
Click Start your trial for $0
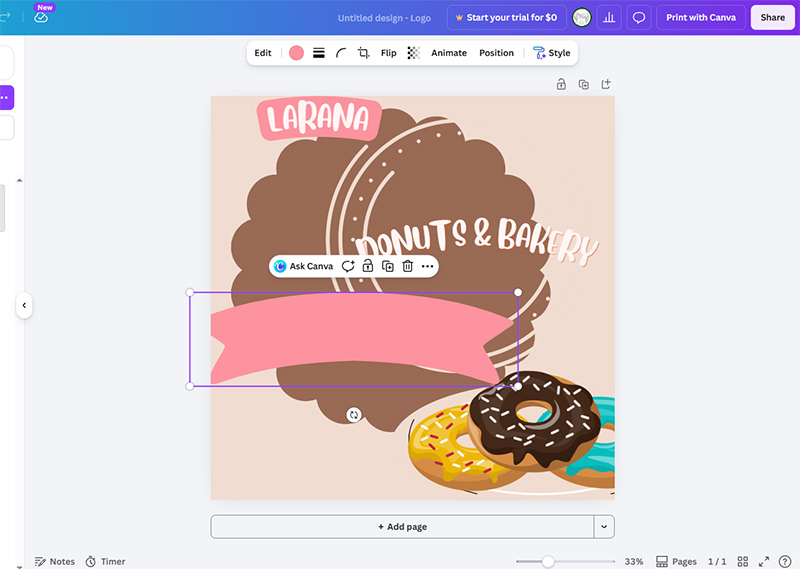506,17
